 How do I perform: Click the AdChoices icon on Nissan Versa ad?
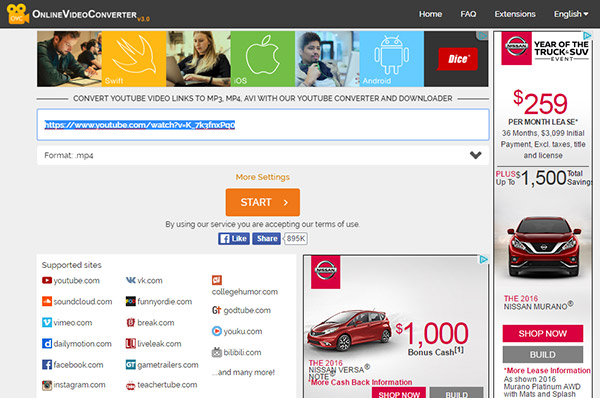click(x=483, y=259)
